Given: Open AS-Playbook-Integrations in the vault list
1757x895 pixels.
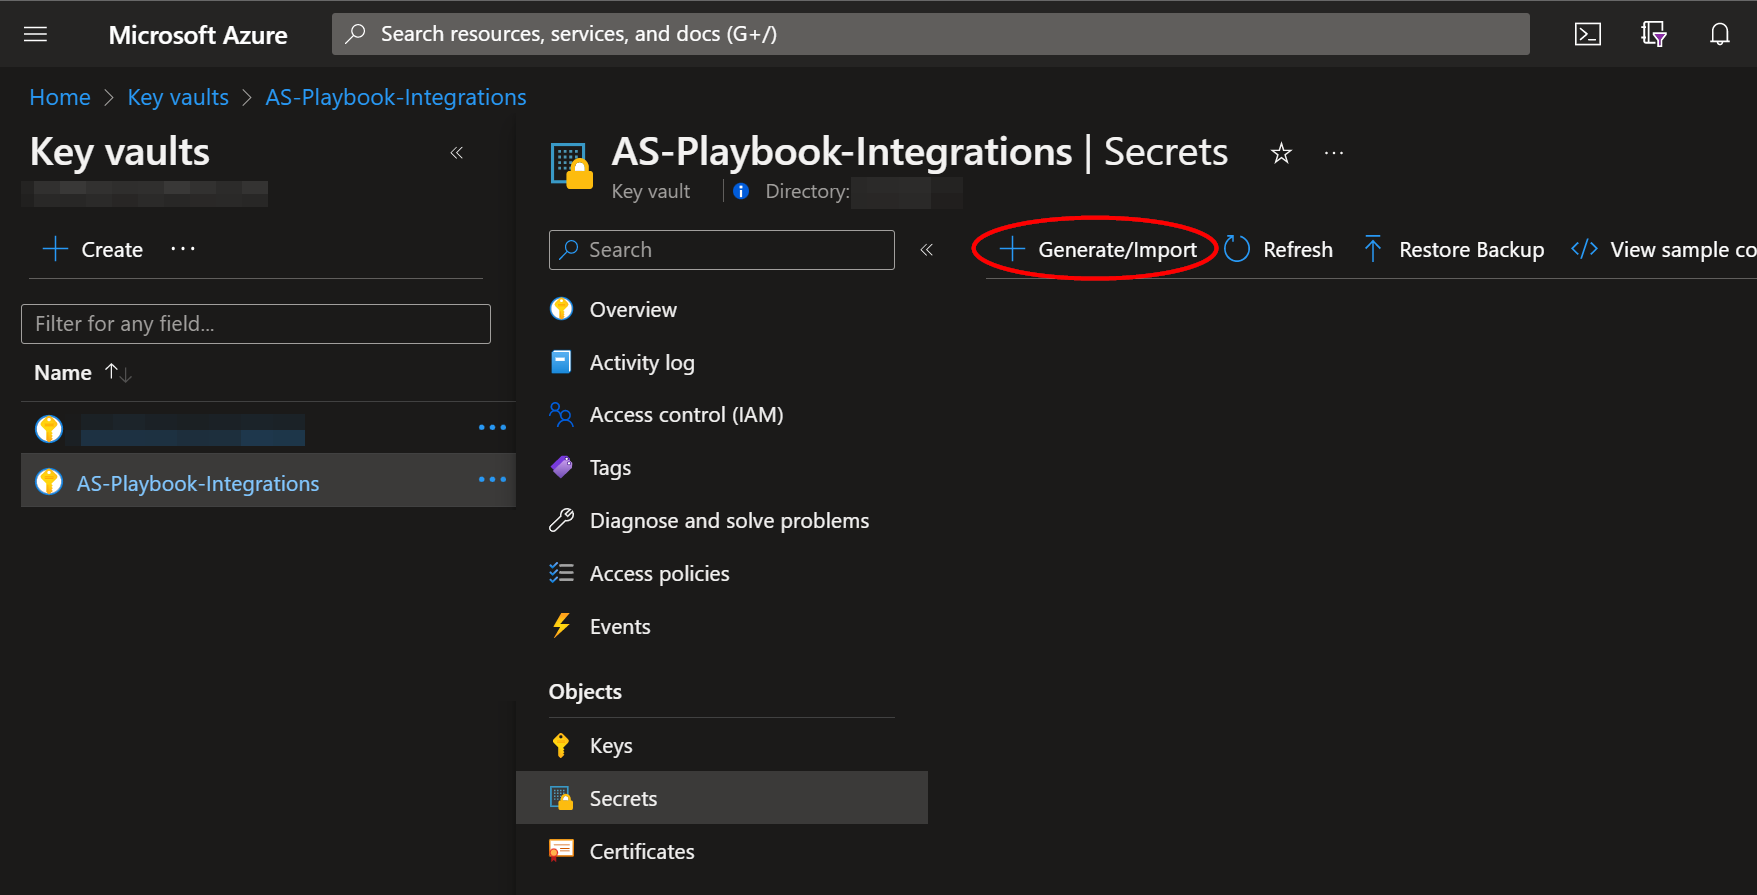Looking at the screenshot, I should pos(198,484).
